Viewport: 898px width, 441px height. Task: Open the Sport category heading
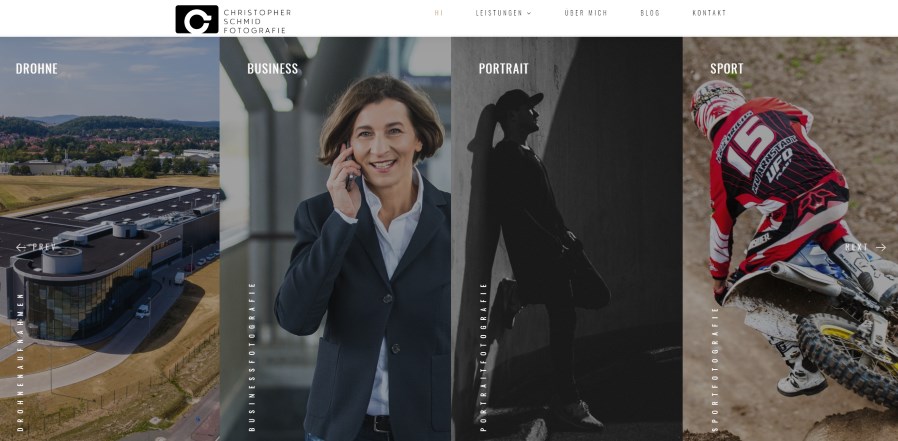[727, 69]
